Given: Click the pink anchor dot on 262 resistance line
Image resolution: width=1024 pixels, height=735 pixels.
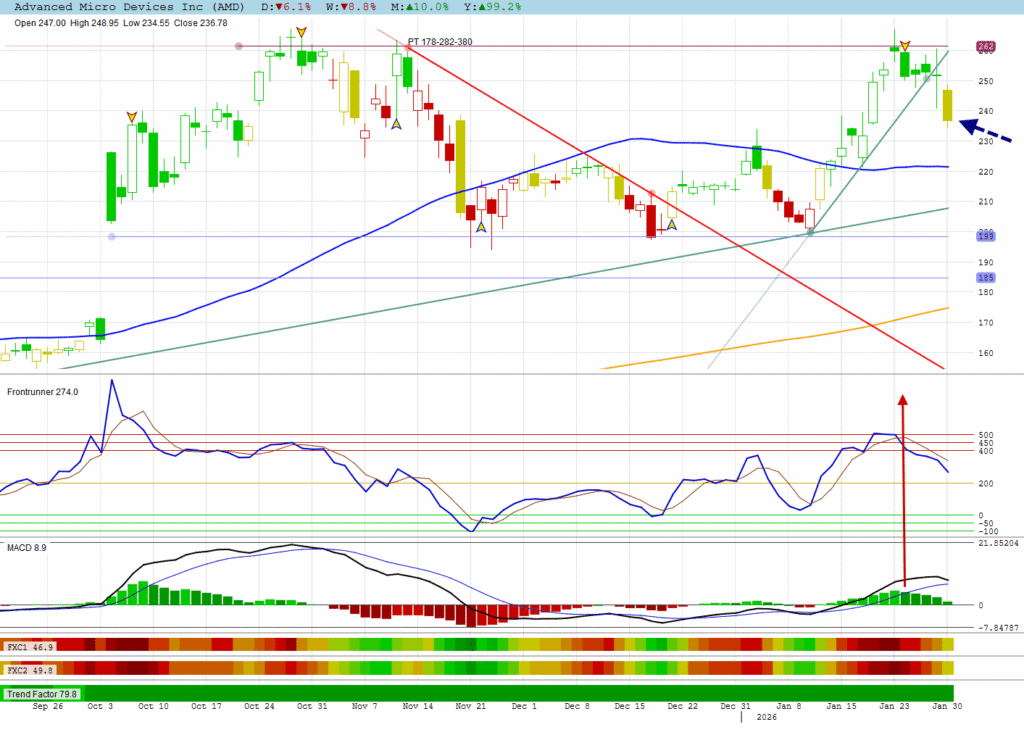Looking at the screenshot, I should 238,46.
